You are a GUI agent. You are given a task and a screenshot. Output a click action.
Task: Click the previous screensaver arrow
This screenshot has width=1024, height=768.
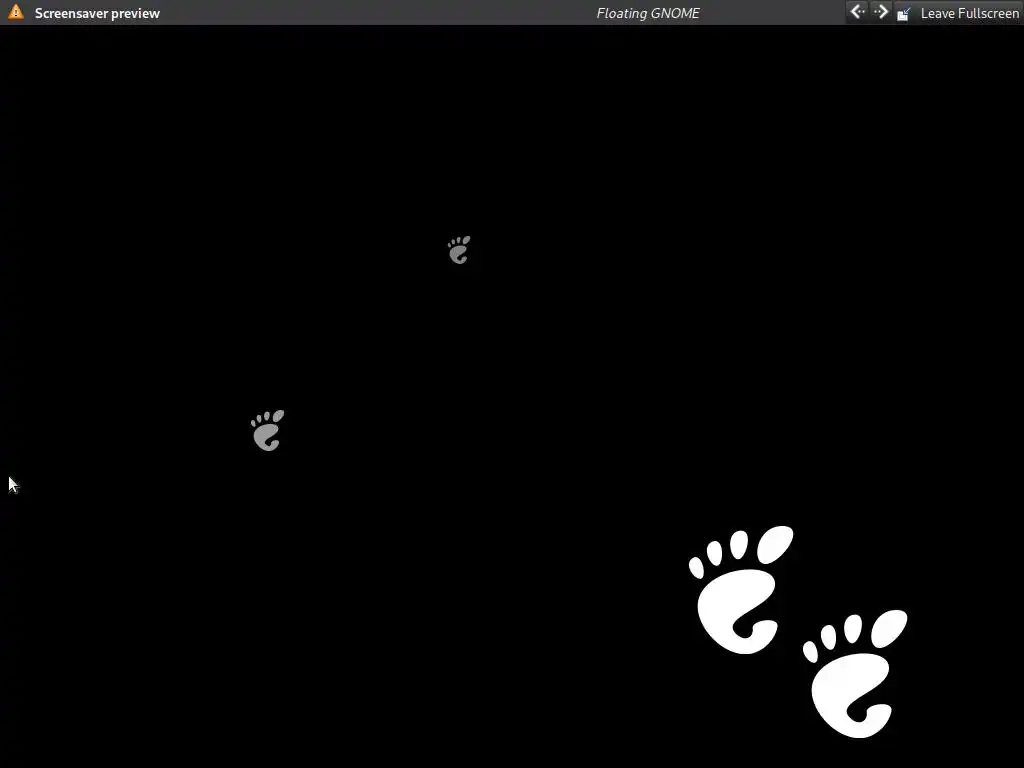[857, 12]
